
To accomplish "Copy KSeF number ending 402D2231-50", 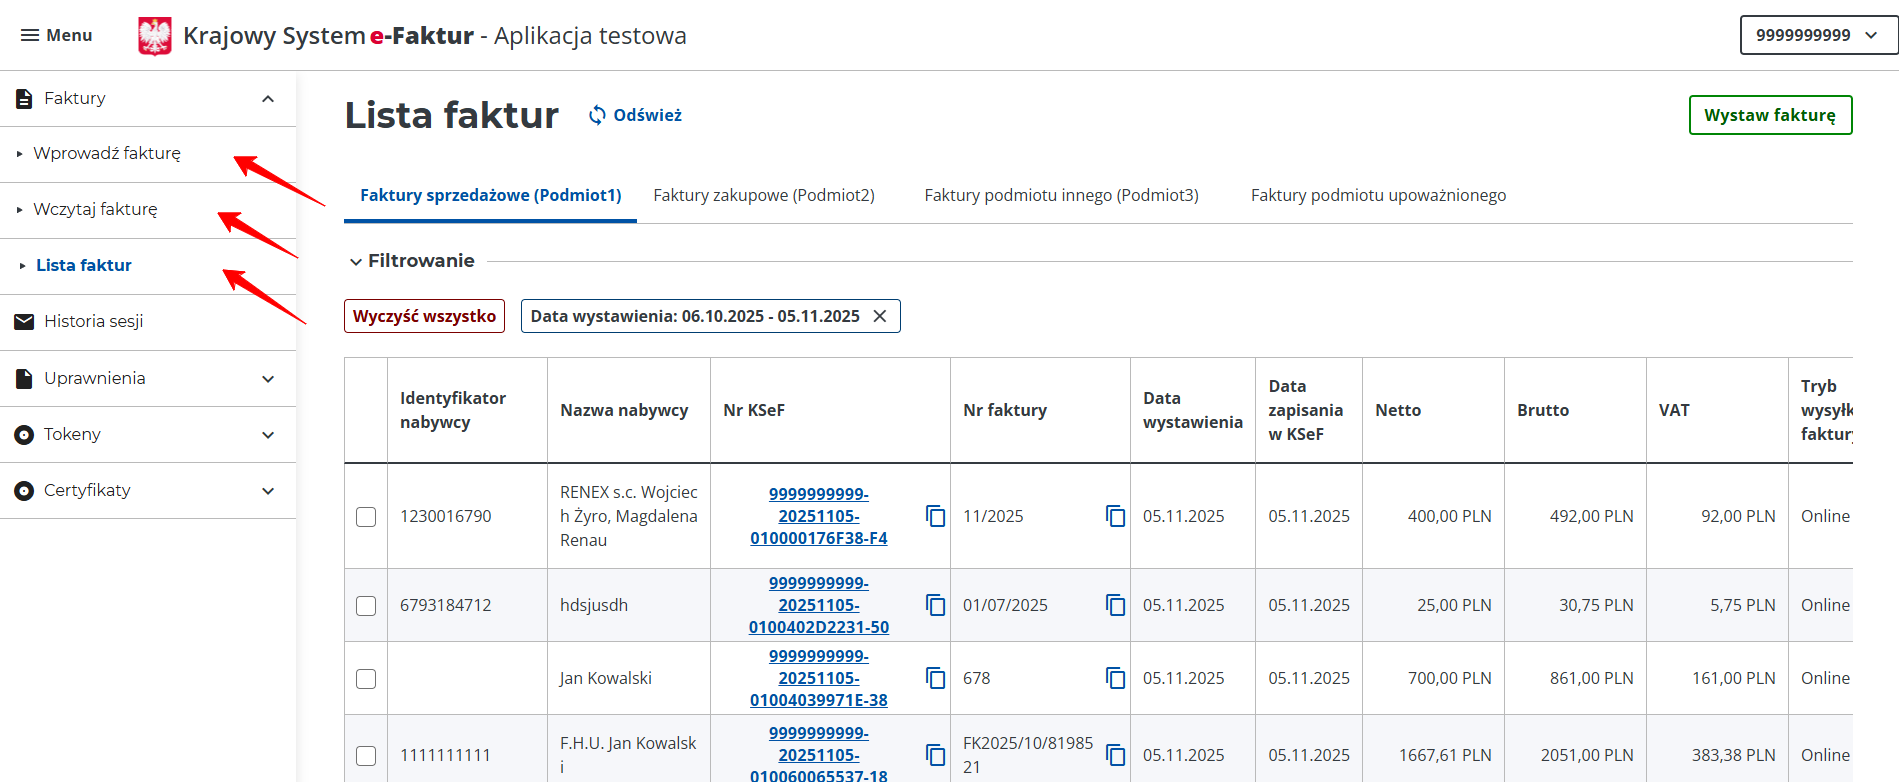I will pos(935,605).
